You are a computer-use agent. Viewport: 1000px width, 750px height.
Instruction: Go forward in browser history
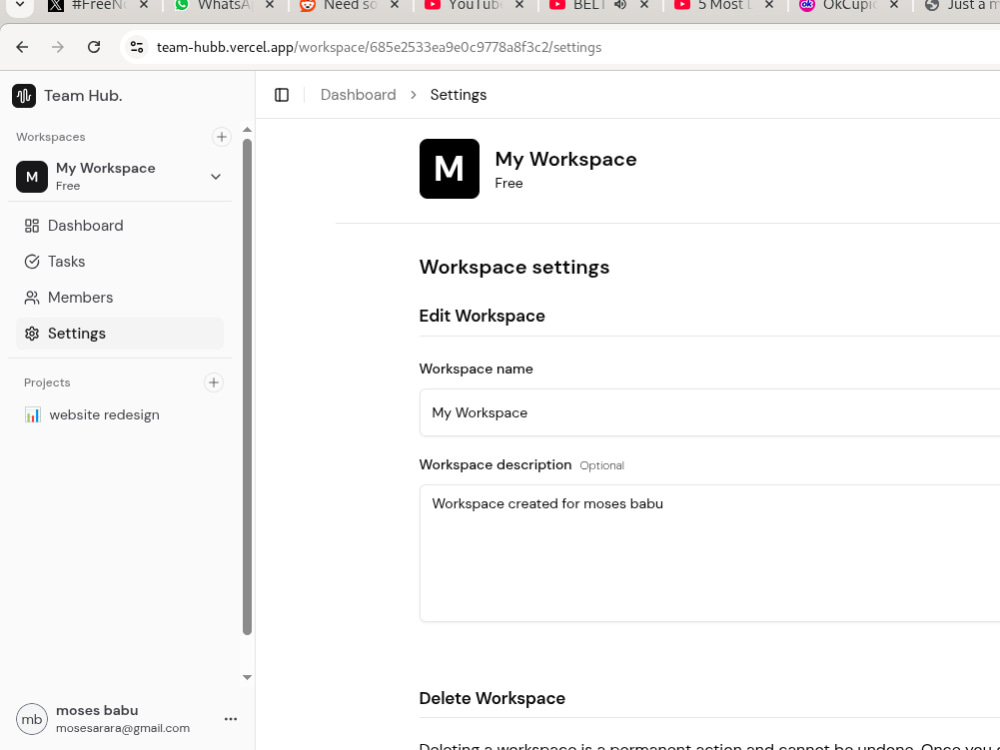(x=58, y=47)
